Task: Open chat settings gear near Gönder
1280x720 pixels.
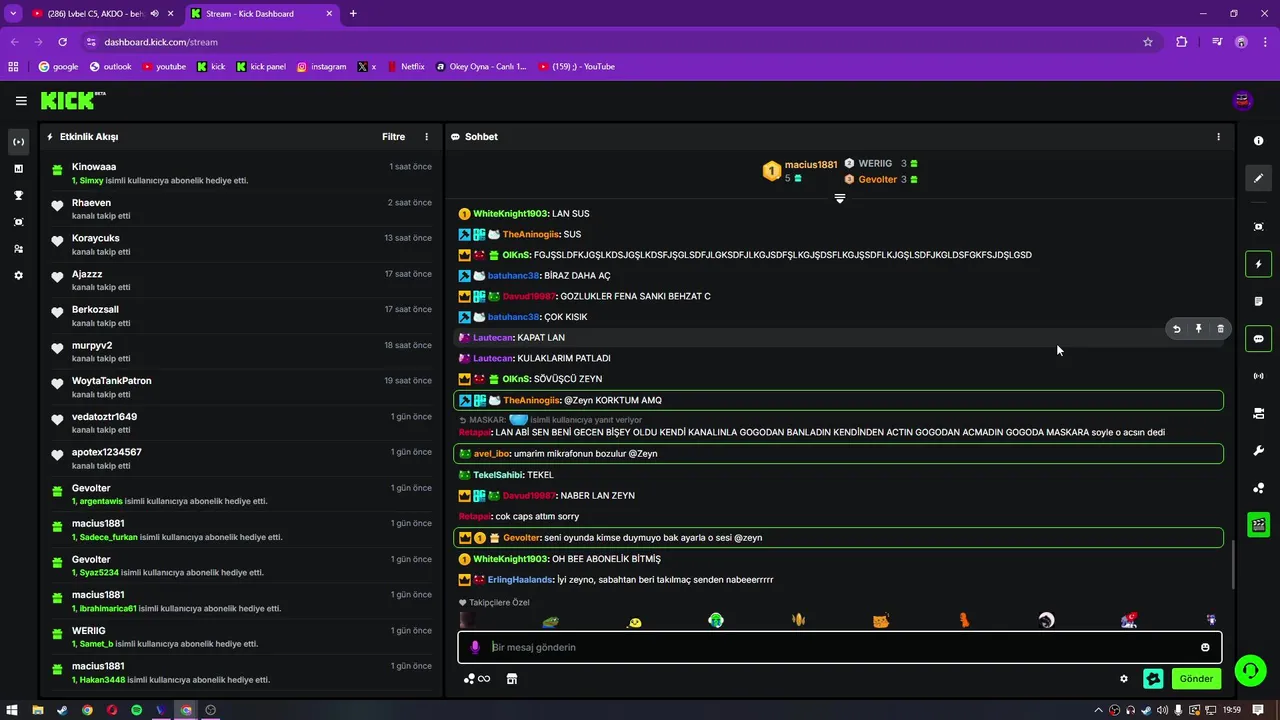Action: 1124,679
